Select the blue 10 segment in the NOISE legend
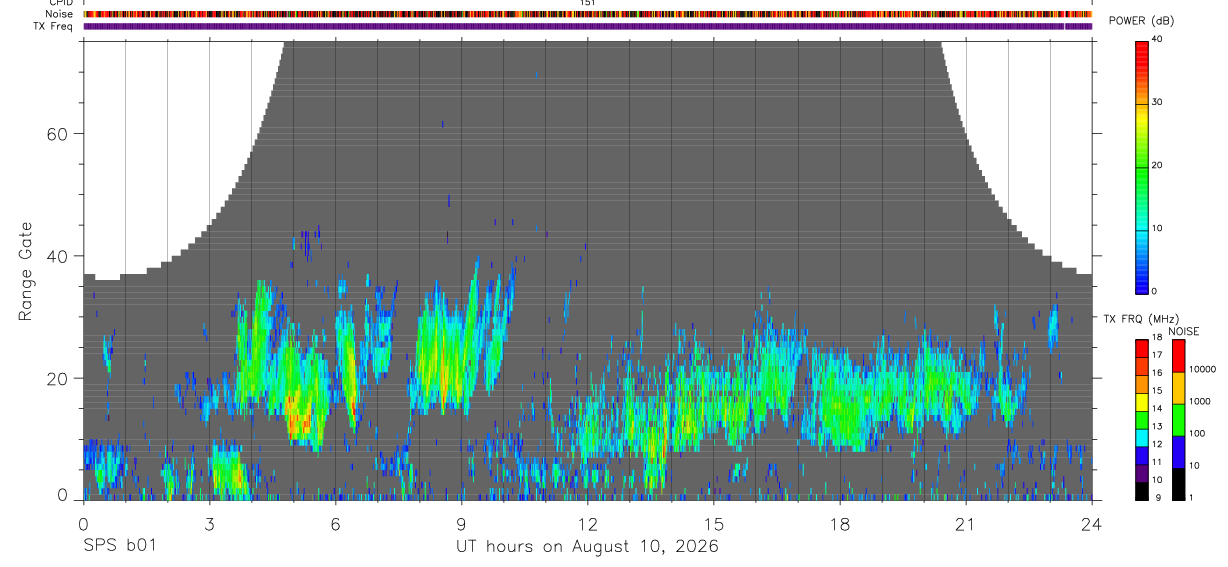 (1177, 452)
